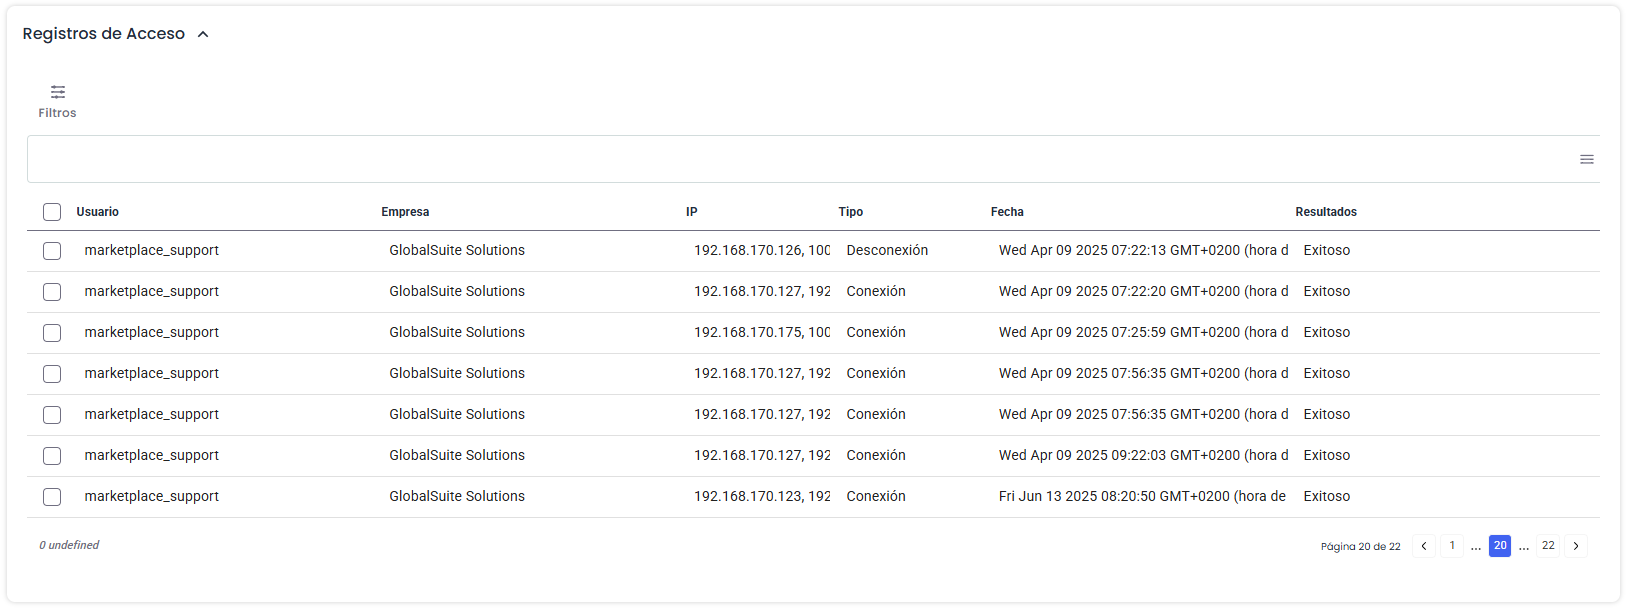This screenshot has height=610, width=1628.
Task: Go to next page with right arrow
Action: (1576, 546)
